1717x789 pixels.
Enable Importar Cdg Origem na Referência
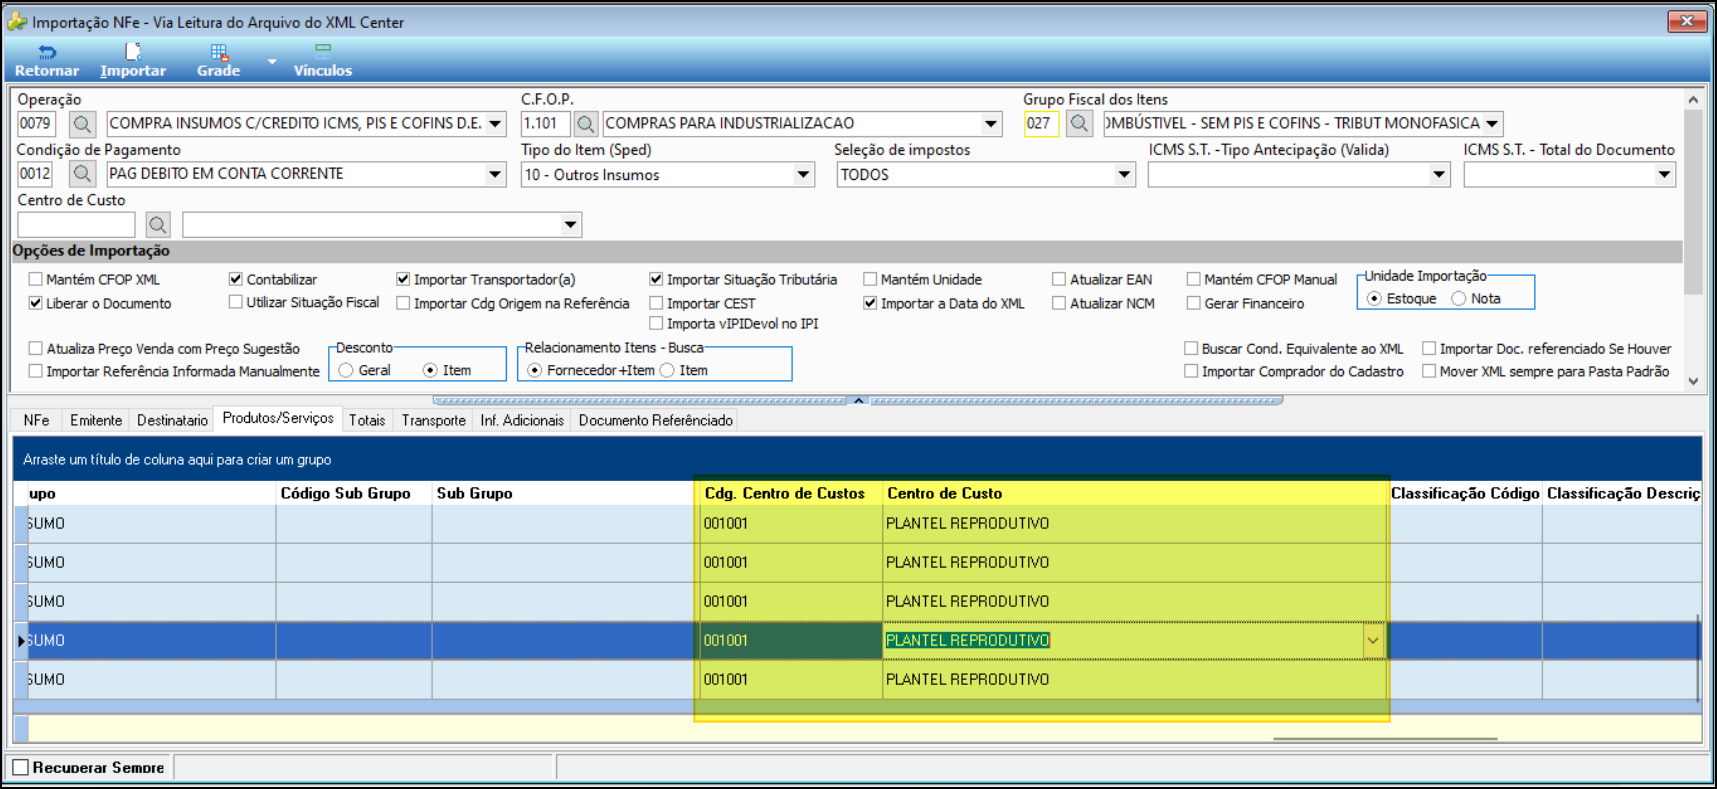(x=403, y=303)
